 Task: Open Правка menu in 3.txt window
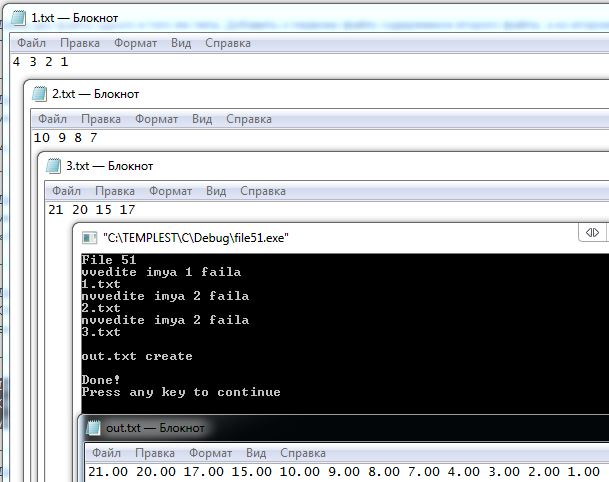[115, 191]
